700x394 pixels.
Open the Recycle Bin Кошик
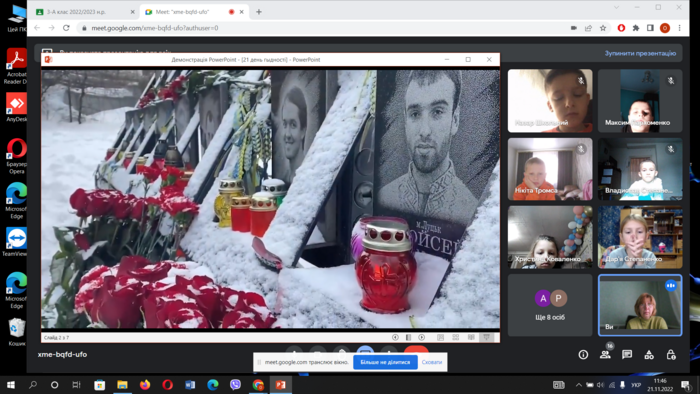click(x=16, y=332)
